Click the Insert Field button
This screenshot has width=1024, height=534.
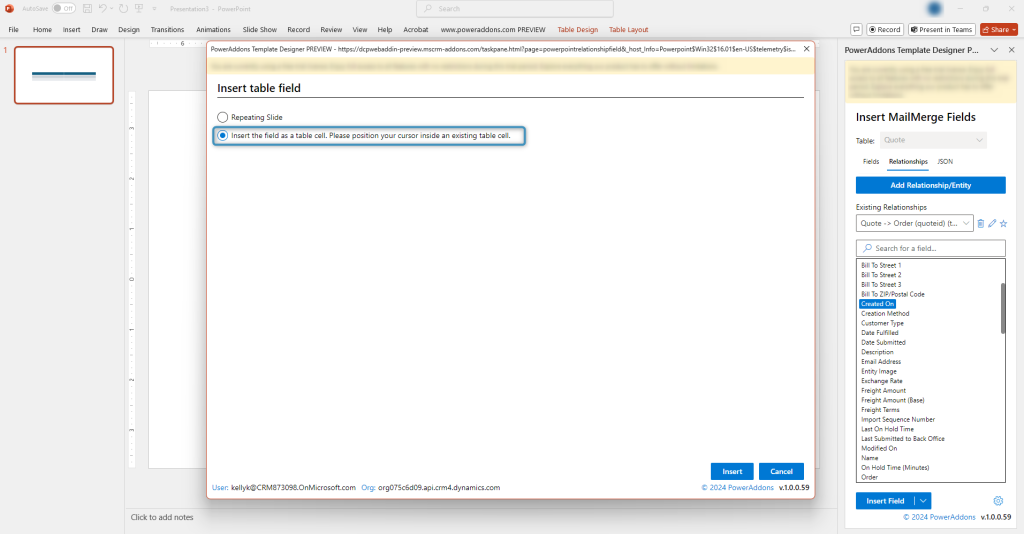[x=885, y=501]
